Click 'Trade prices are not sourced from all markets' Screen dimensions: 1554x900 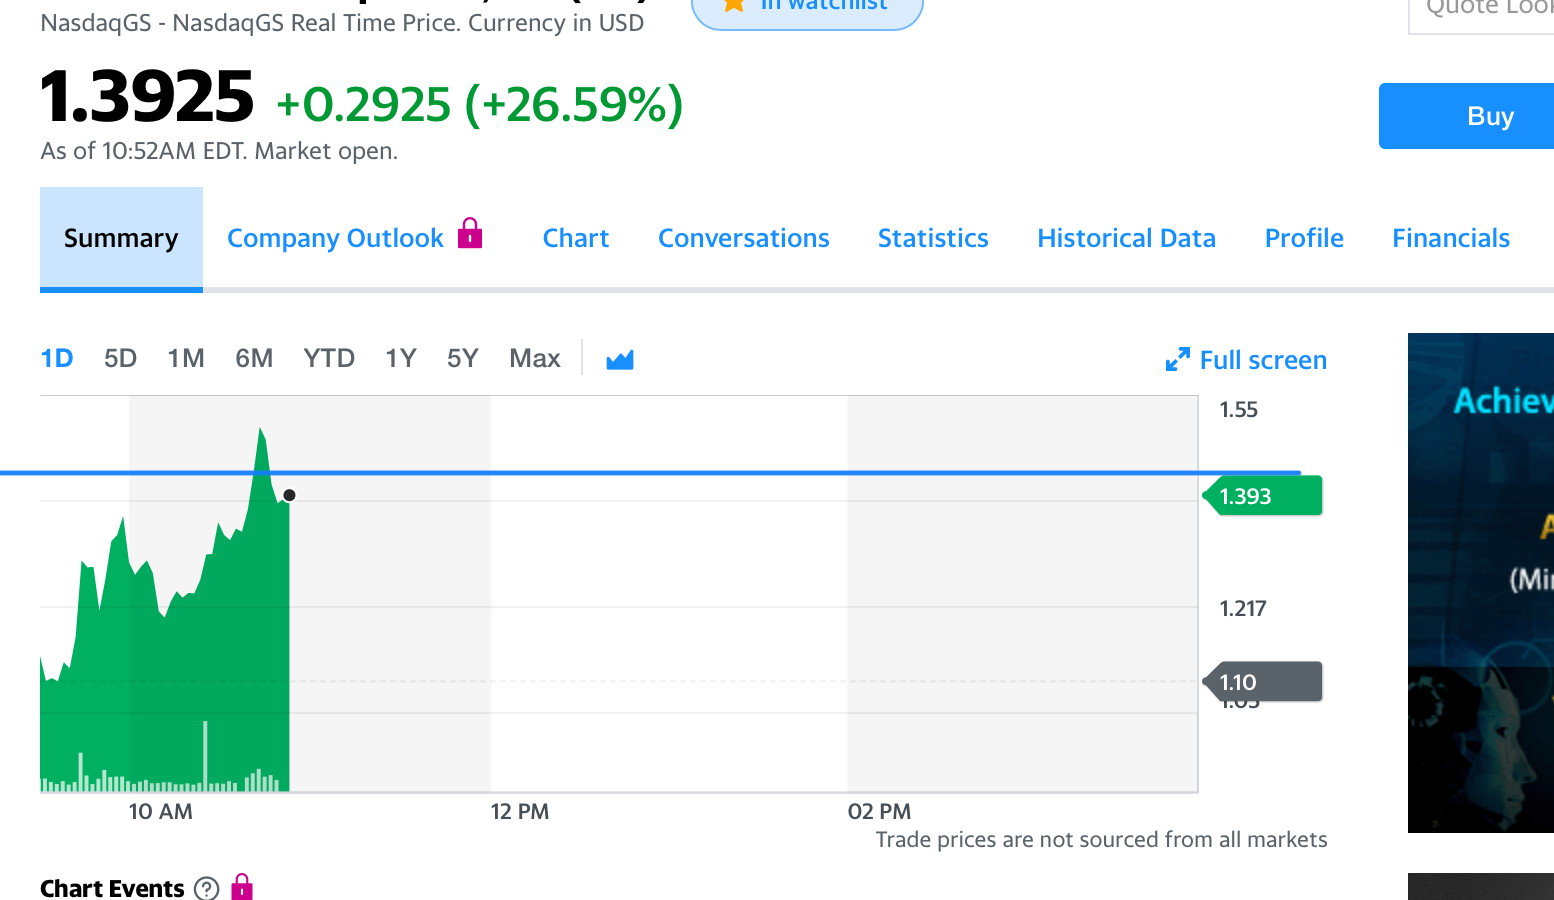pos(1102,840)
